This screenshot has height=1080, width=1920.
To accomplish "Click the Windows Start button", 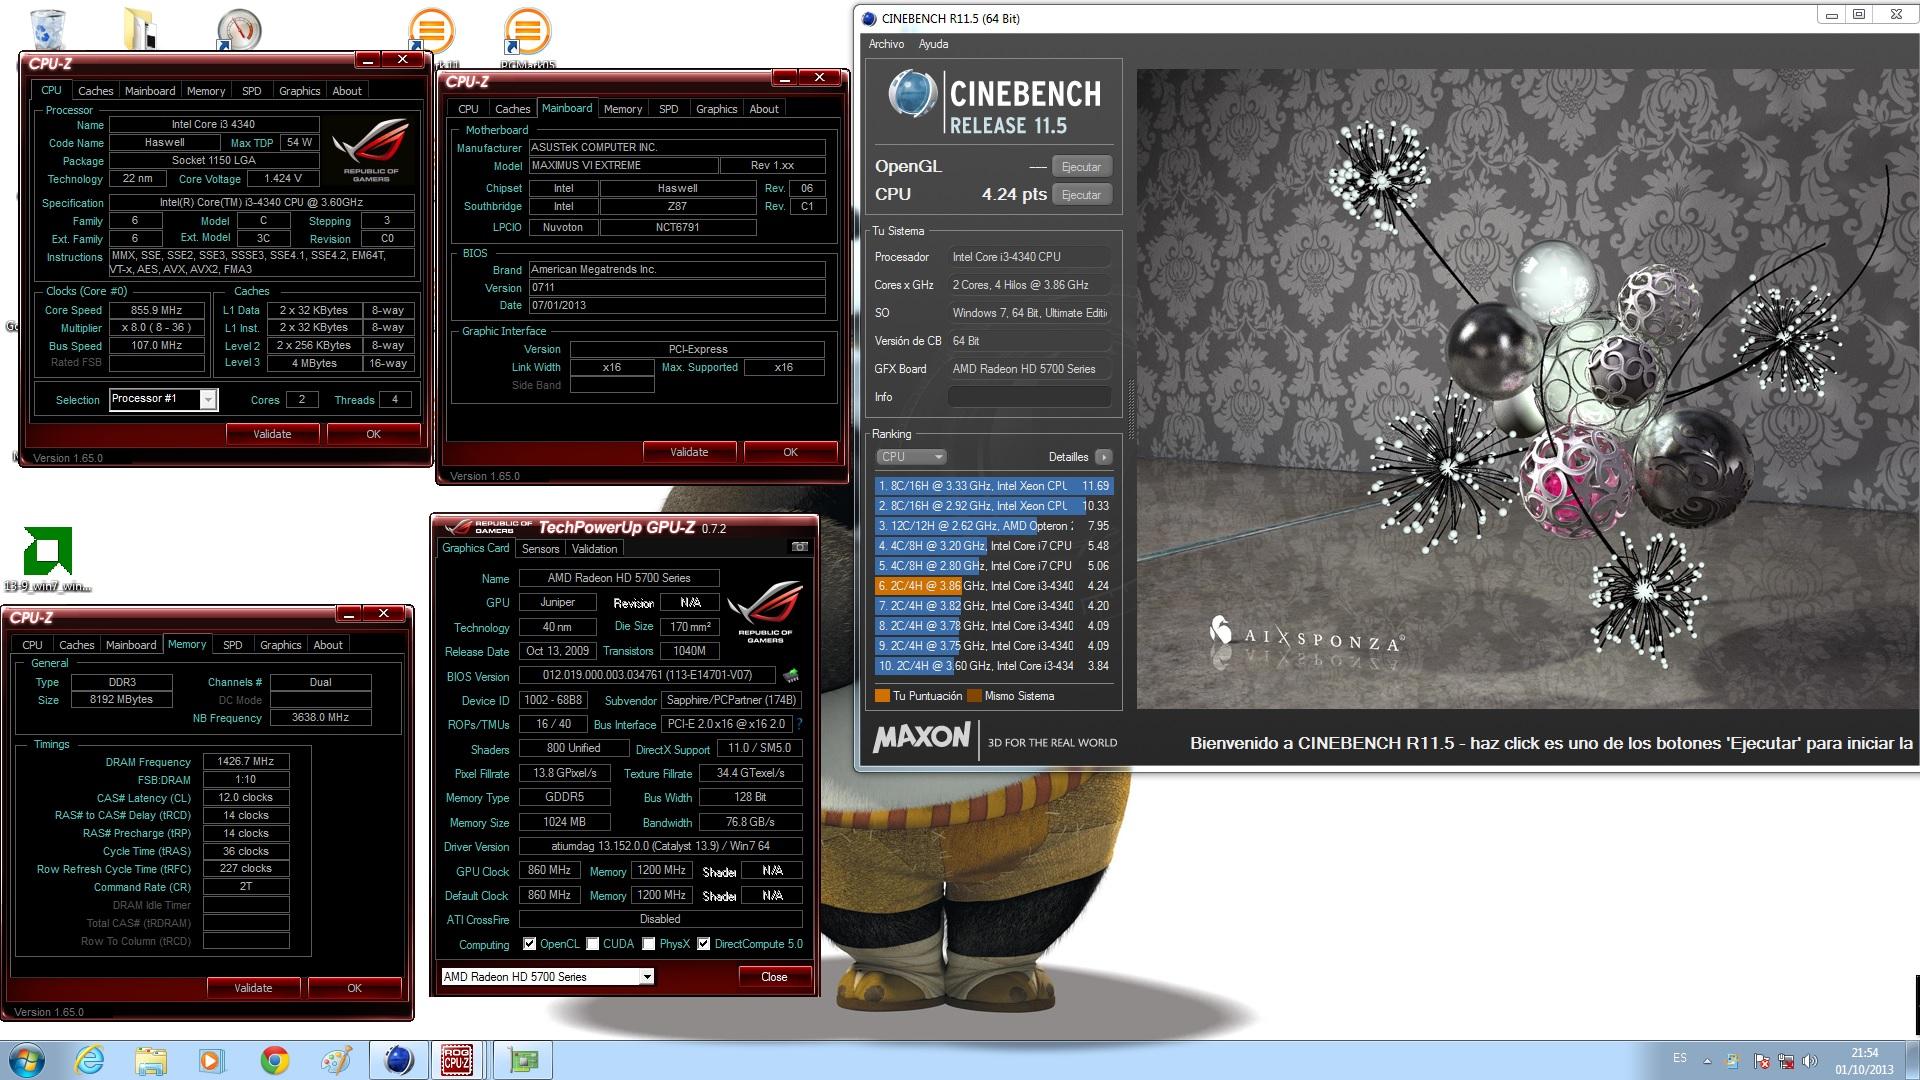I will click(27, 1060).
